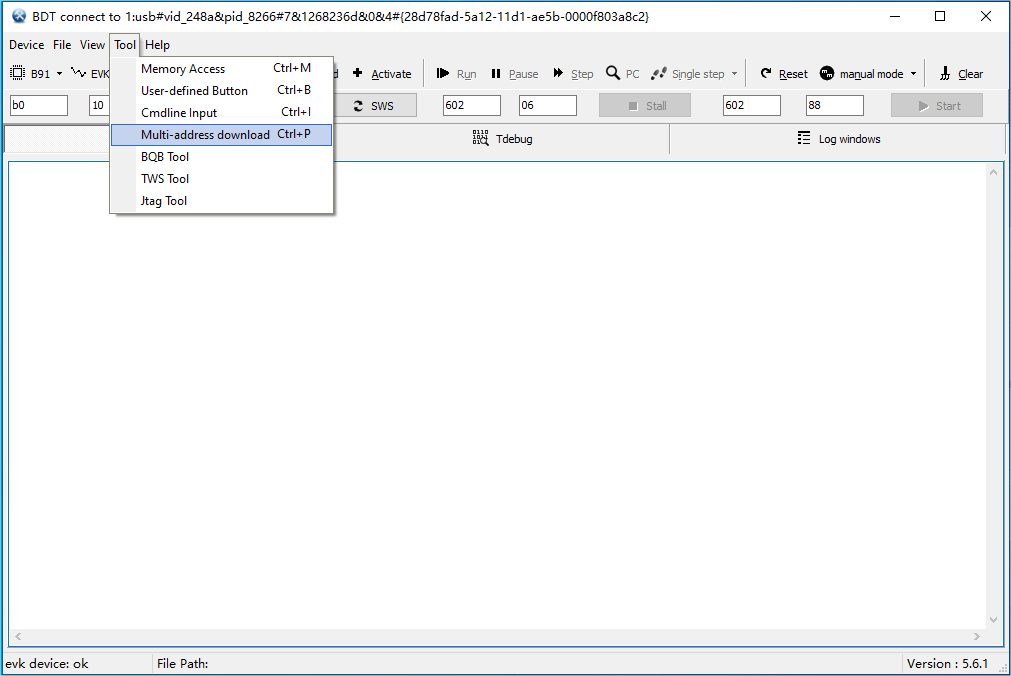Viewport: 1011px width, 676px height.
Task: Open the BQB Tool
Action: (222, 157)
